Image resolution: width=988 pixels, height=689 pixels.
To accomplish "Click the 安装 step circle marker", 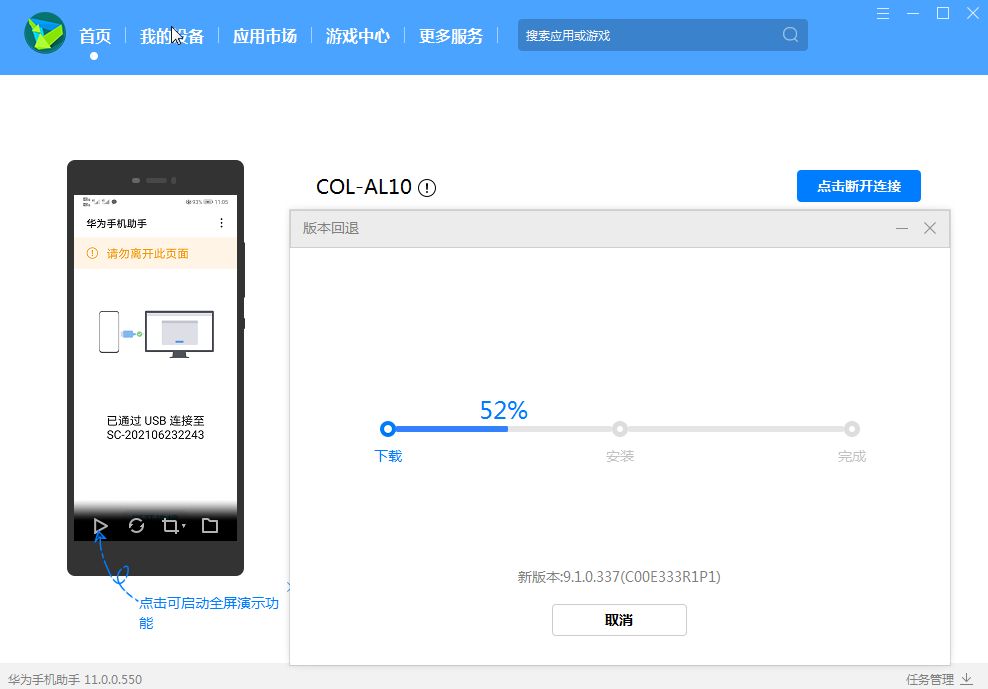I will (620, 429).
